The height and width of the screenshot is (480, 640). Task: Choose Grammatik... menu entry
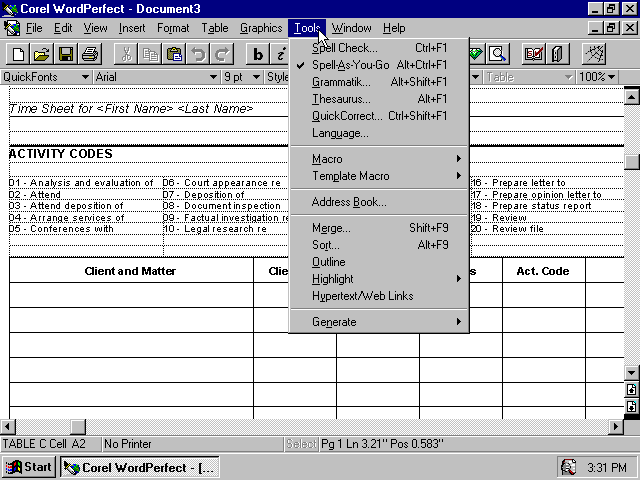pyautogui.click(x=379, y=82)
